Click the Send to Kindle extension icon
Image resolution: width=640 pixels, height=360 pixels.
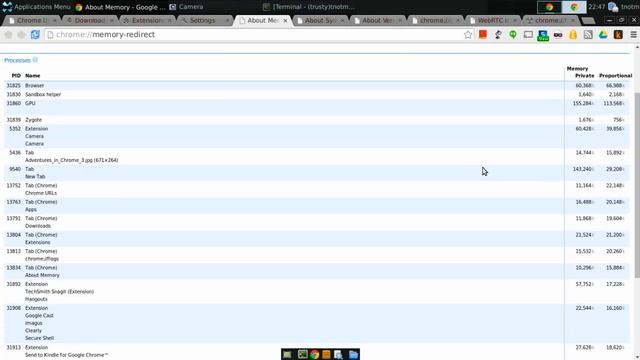[x=618, y=35]
